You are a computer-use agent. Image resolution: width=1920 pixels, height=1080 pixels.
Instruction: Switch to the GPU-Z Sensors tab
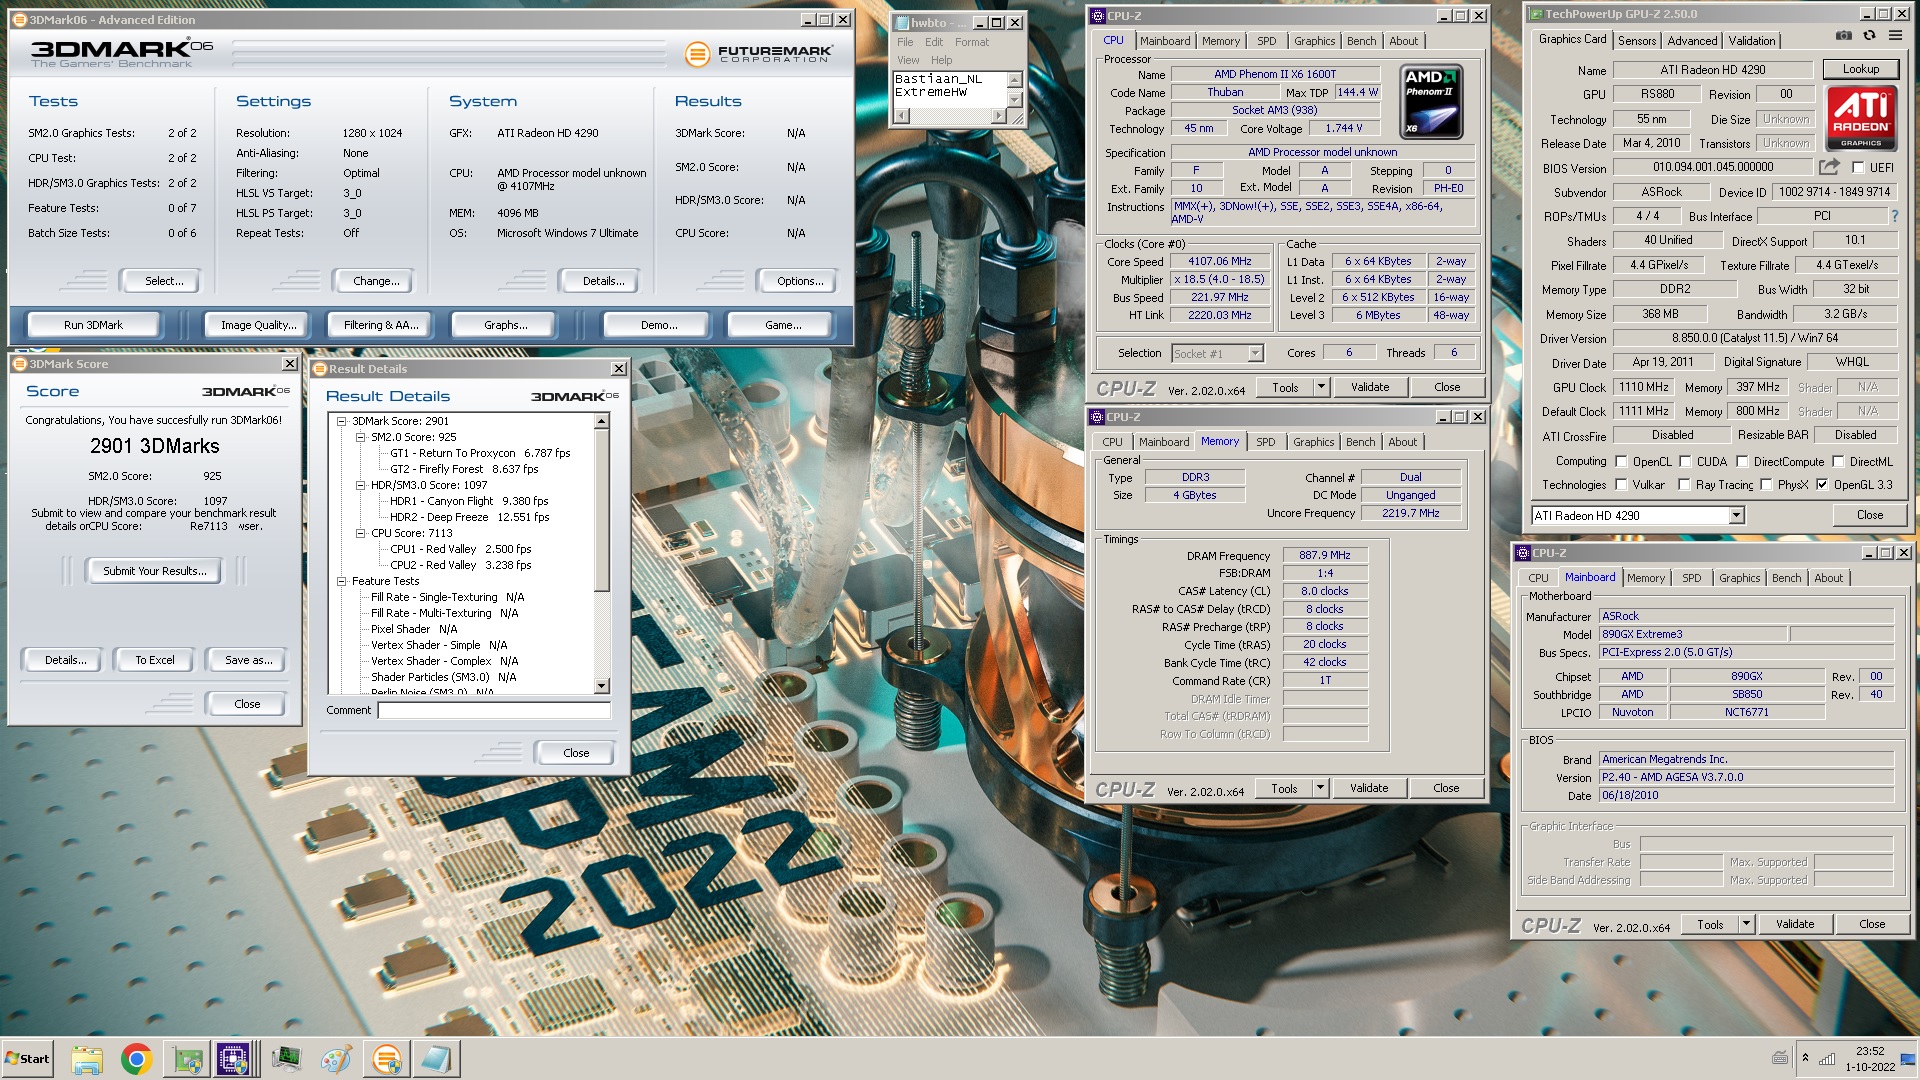[x=1637, y=40]
